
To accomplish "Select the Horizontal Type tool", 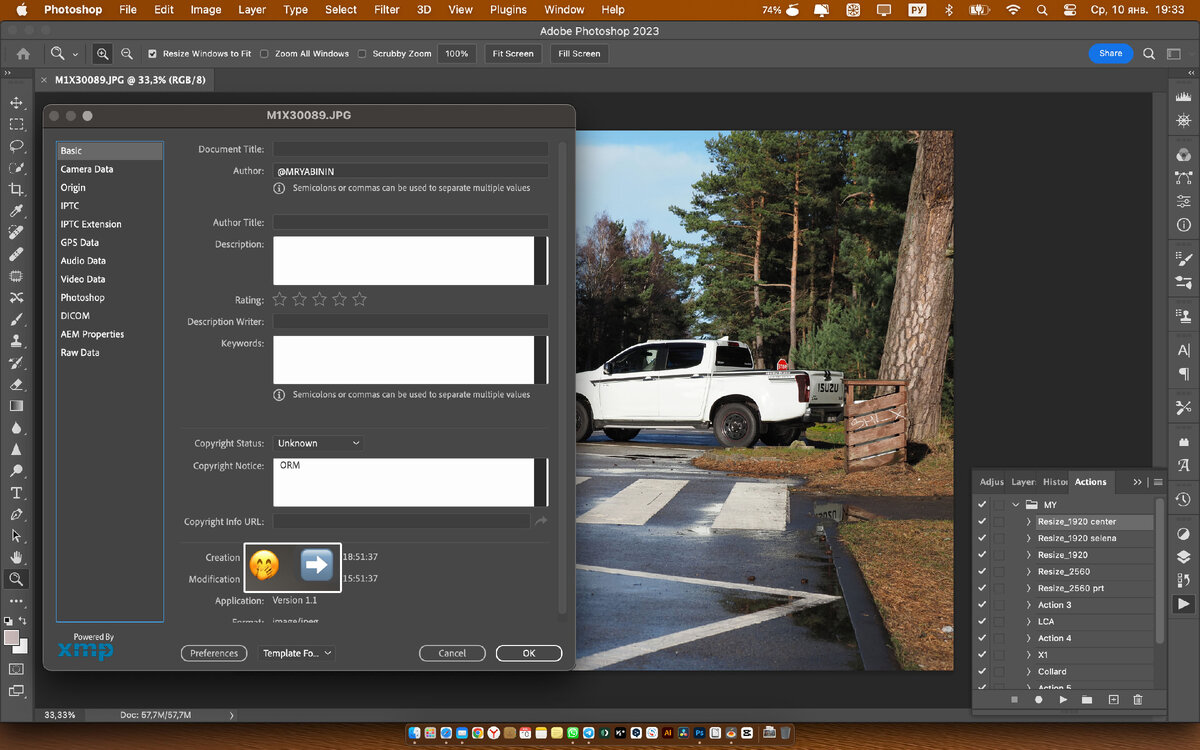I will [x=16, y=493].
